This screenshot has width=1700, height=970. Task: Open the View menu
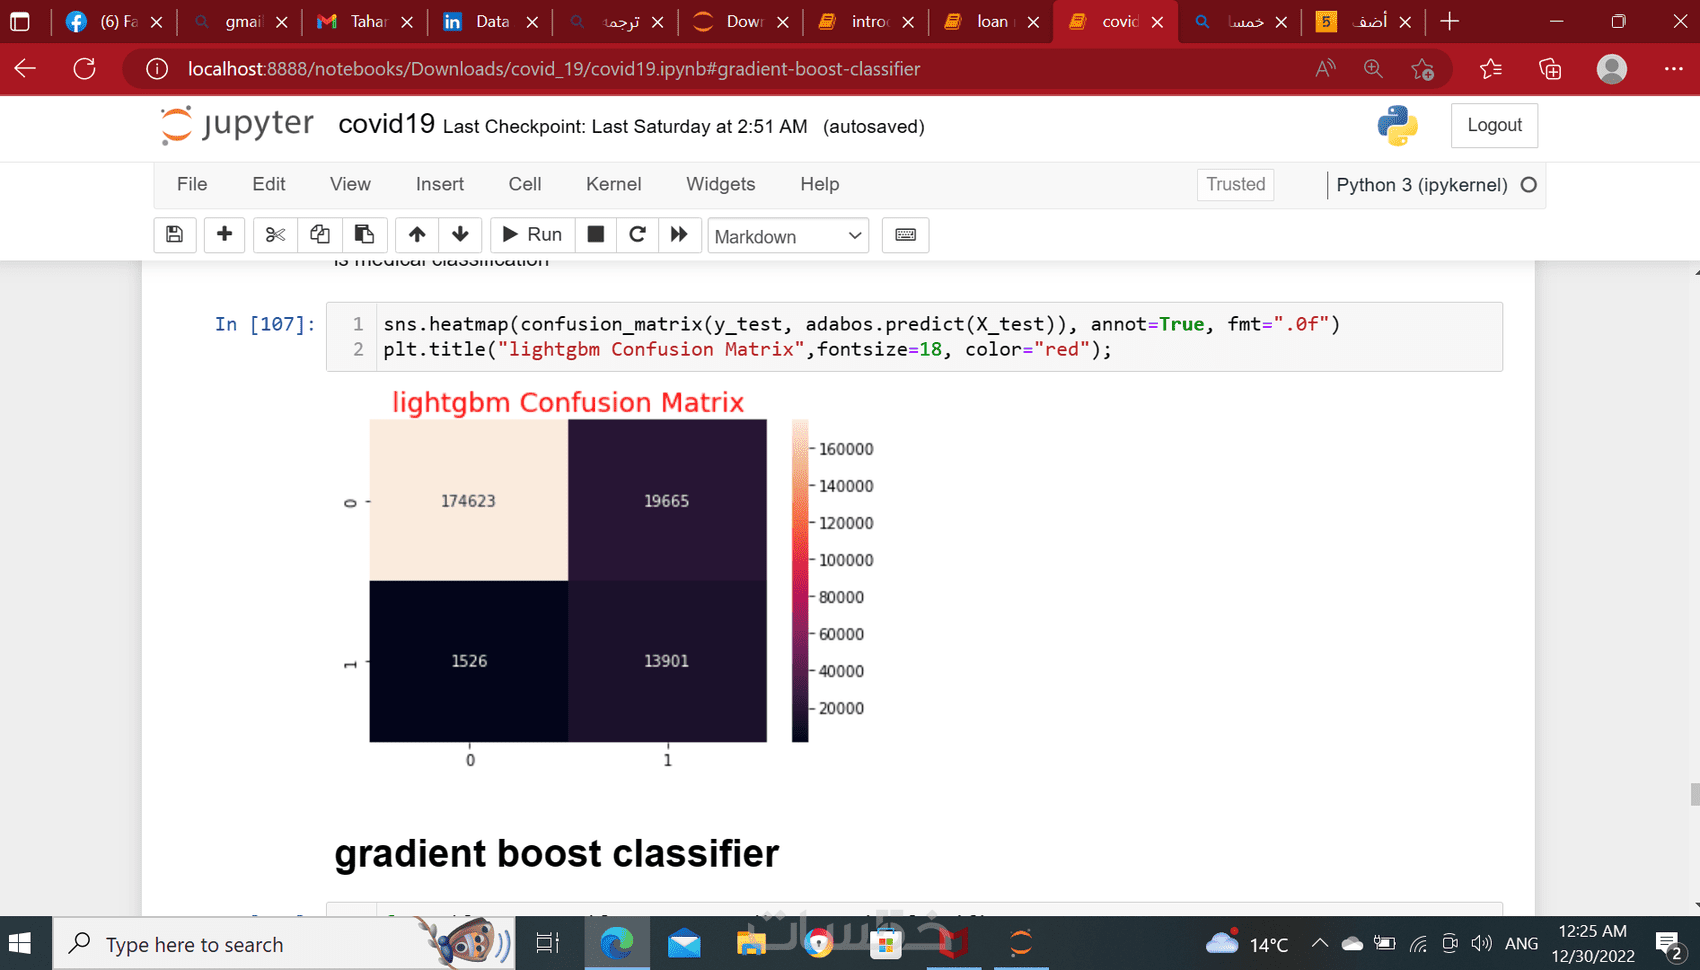(x=350, y=184)
